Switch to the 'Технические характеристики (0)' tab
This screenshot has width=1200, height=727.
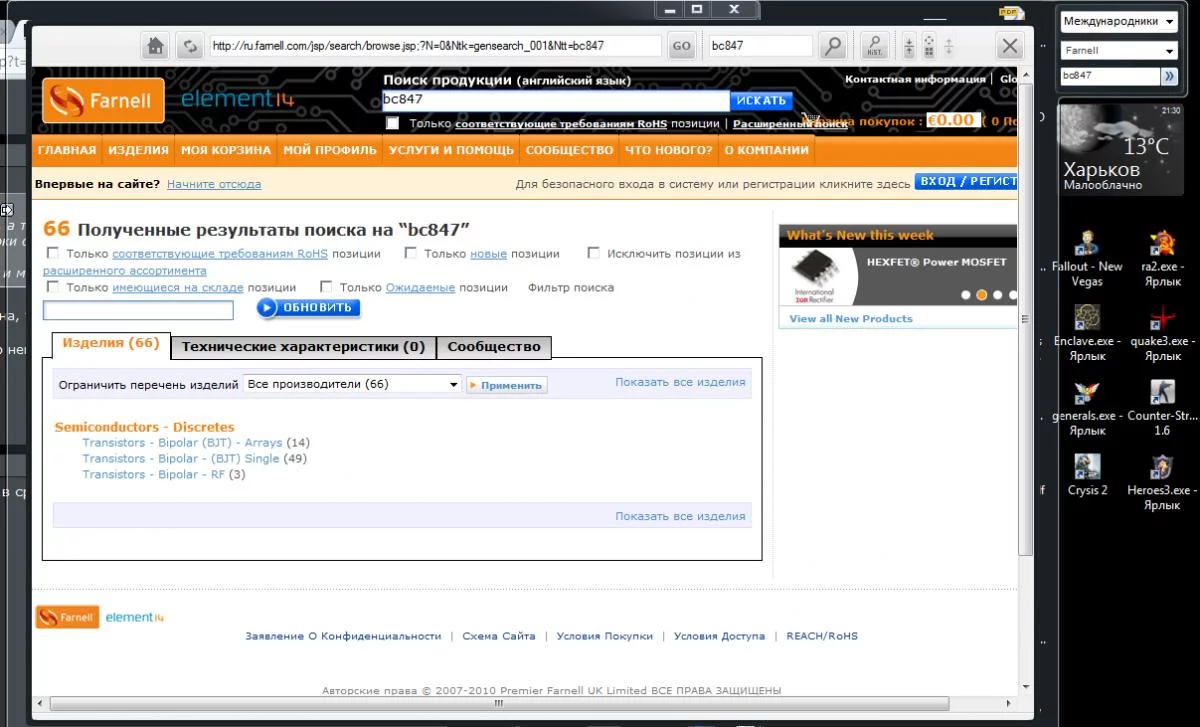coord(303,347)
